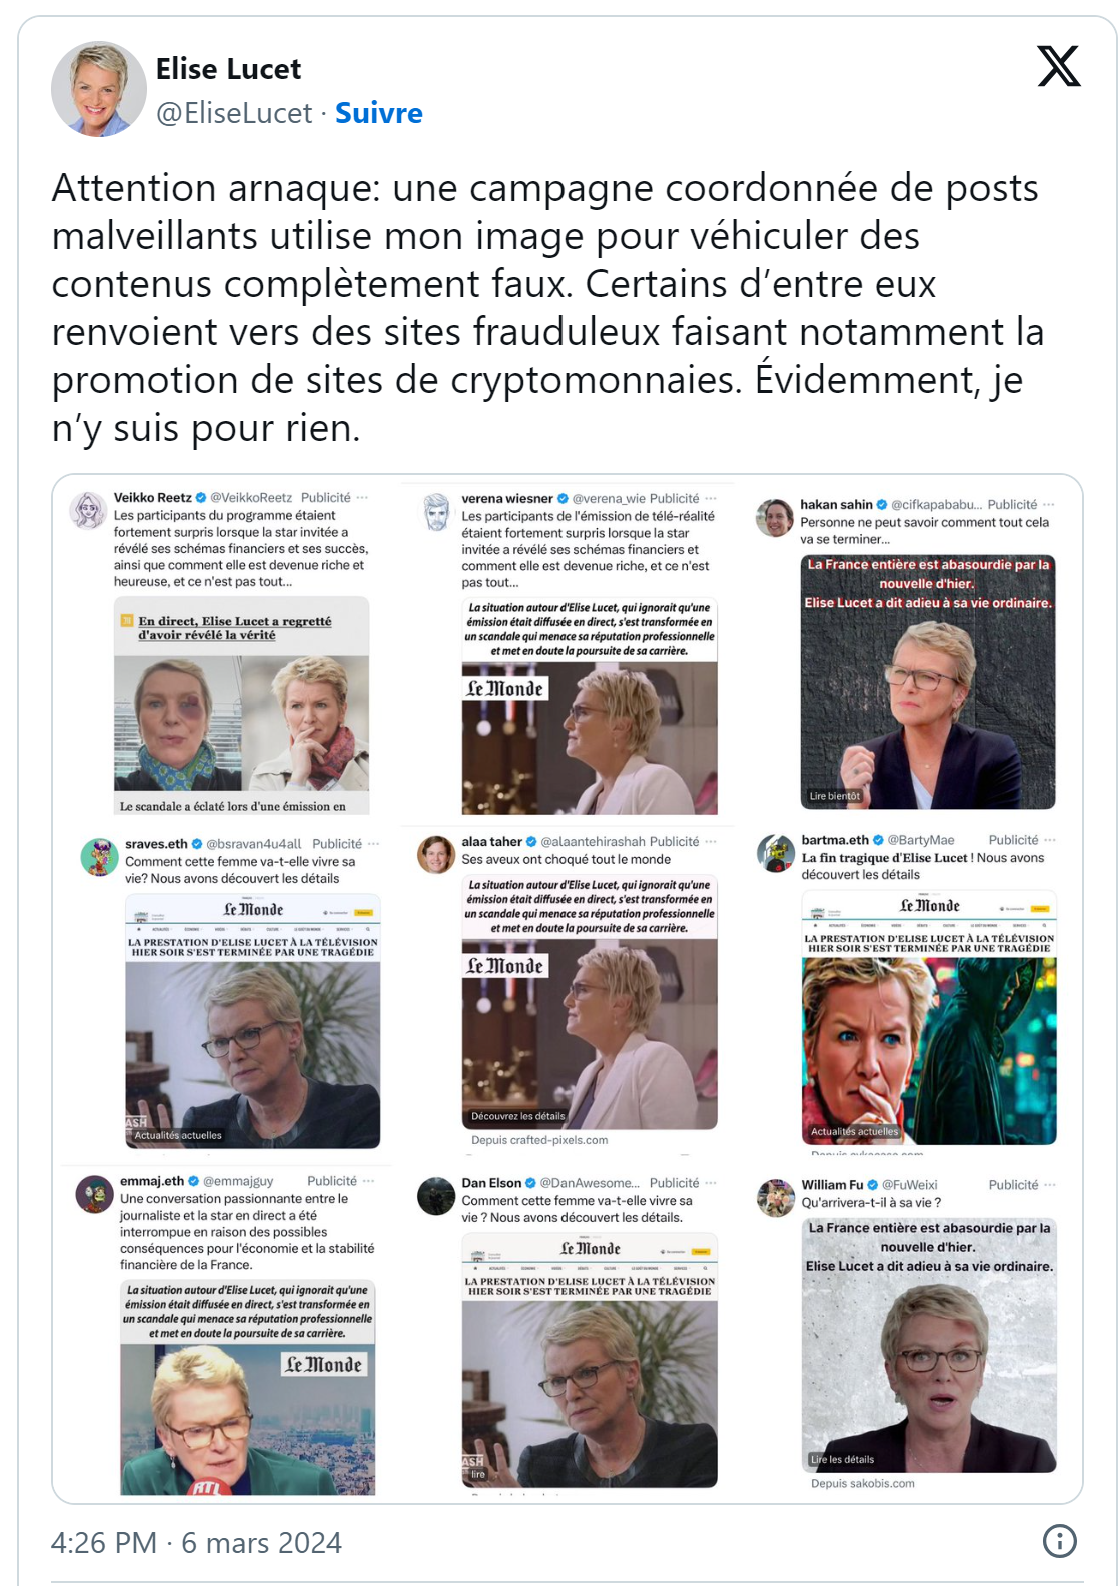Follow Elise Lucet via Suivre

point(379,113)
